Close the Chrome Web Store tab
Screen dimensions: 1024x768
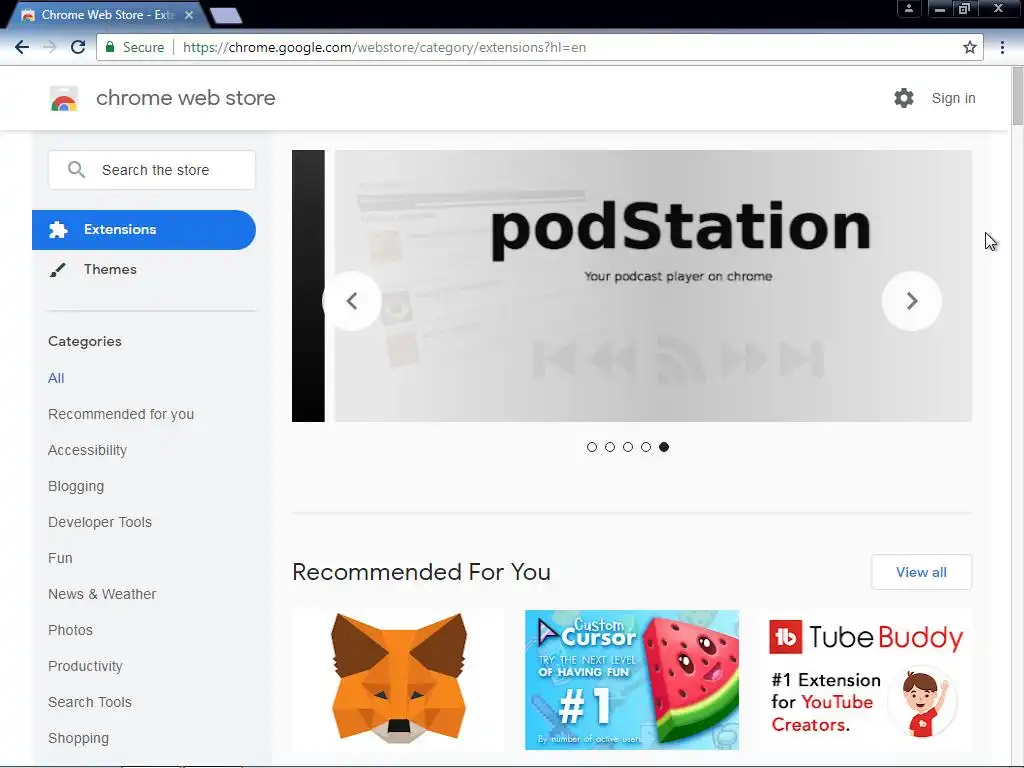tap(189, 14)
